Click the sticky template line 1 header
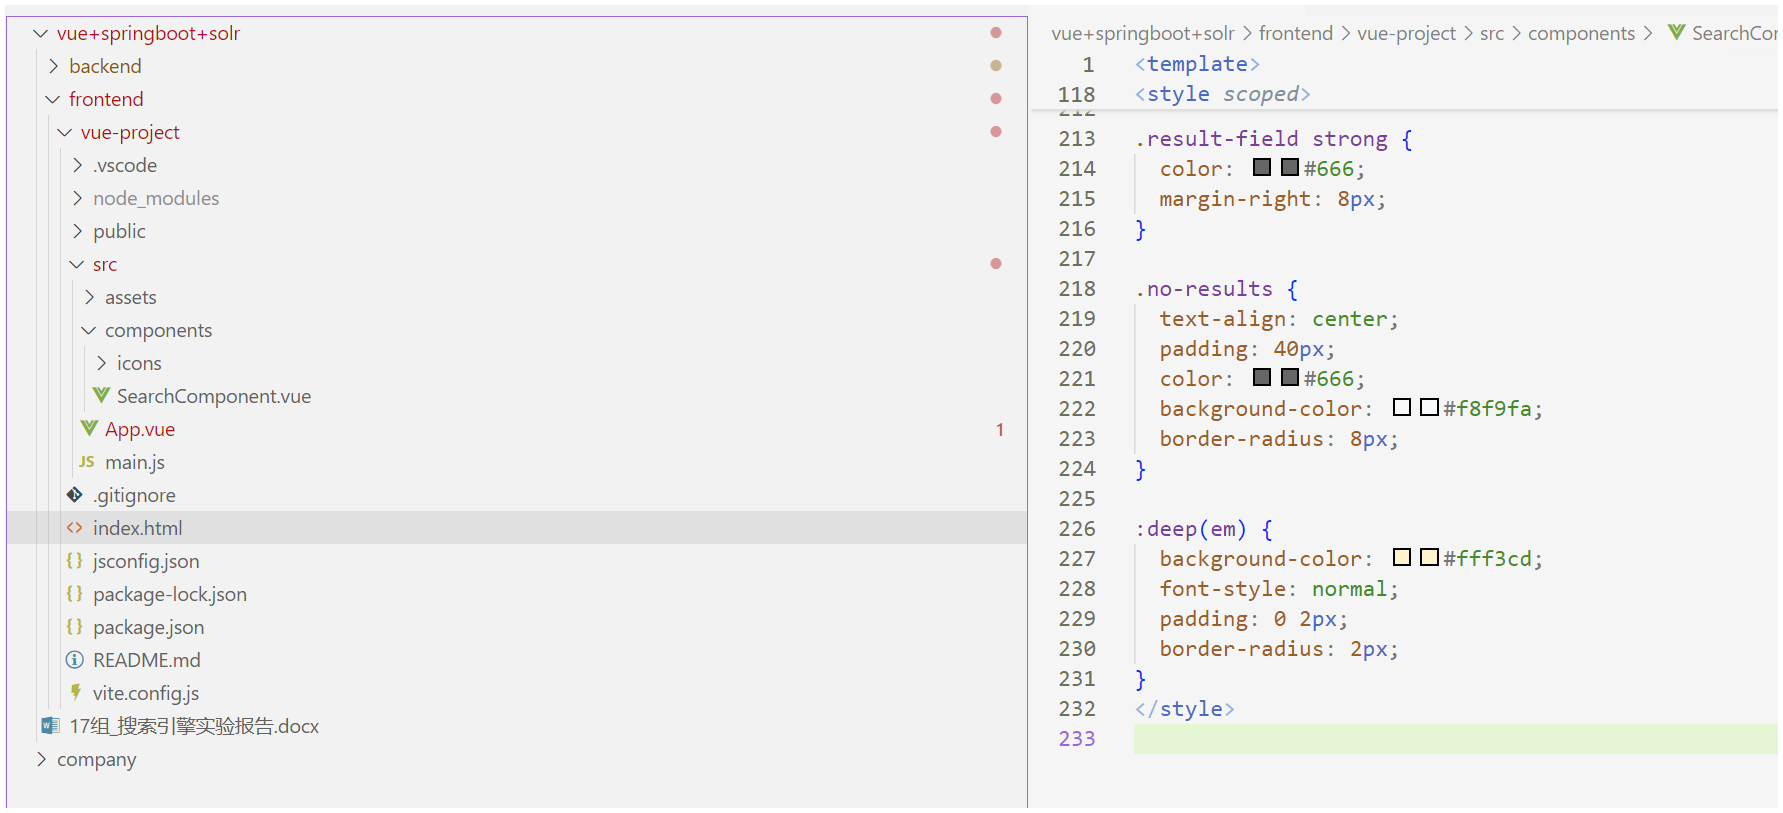 tap(1197, 64)
